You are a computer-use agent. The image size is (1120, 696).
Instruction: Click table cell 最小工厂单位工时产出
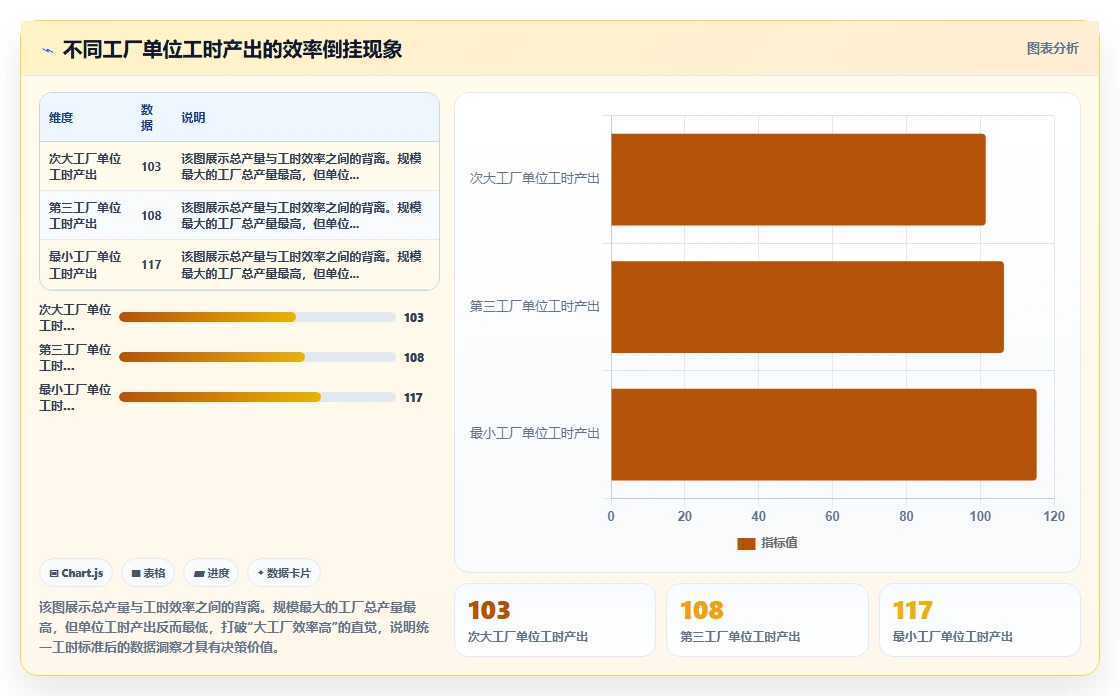point(85,265)
